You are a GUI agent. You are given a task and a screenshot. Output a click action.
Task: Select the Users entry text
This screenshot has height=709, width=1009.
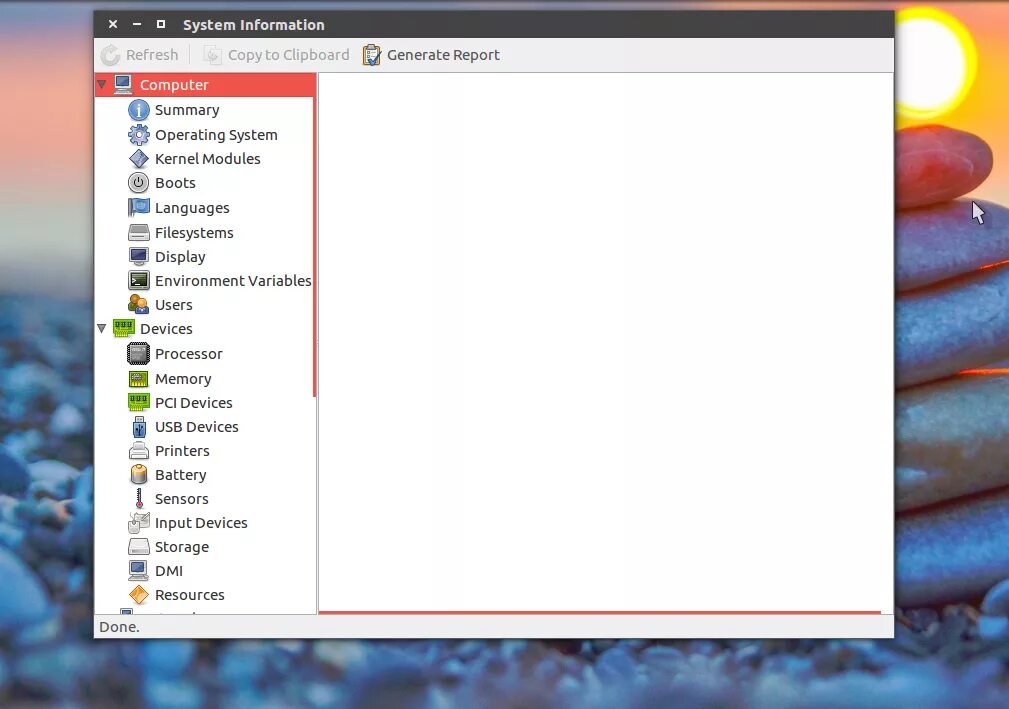(174, 305)
